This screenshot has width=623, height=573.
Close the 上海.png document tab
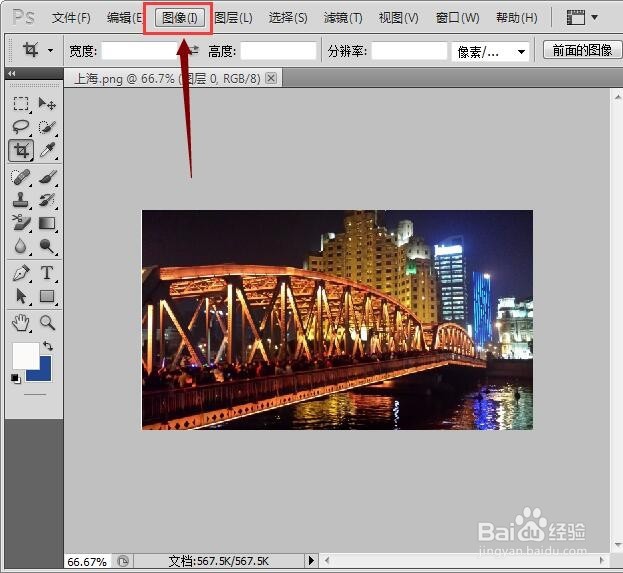click(271, 78)
